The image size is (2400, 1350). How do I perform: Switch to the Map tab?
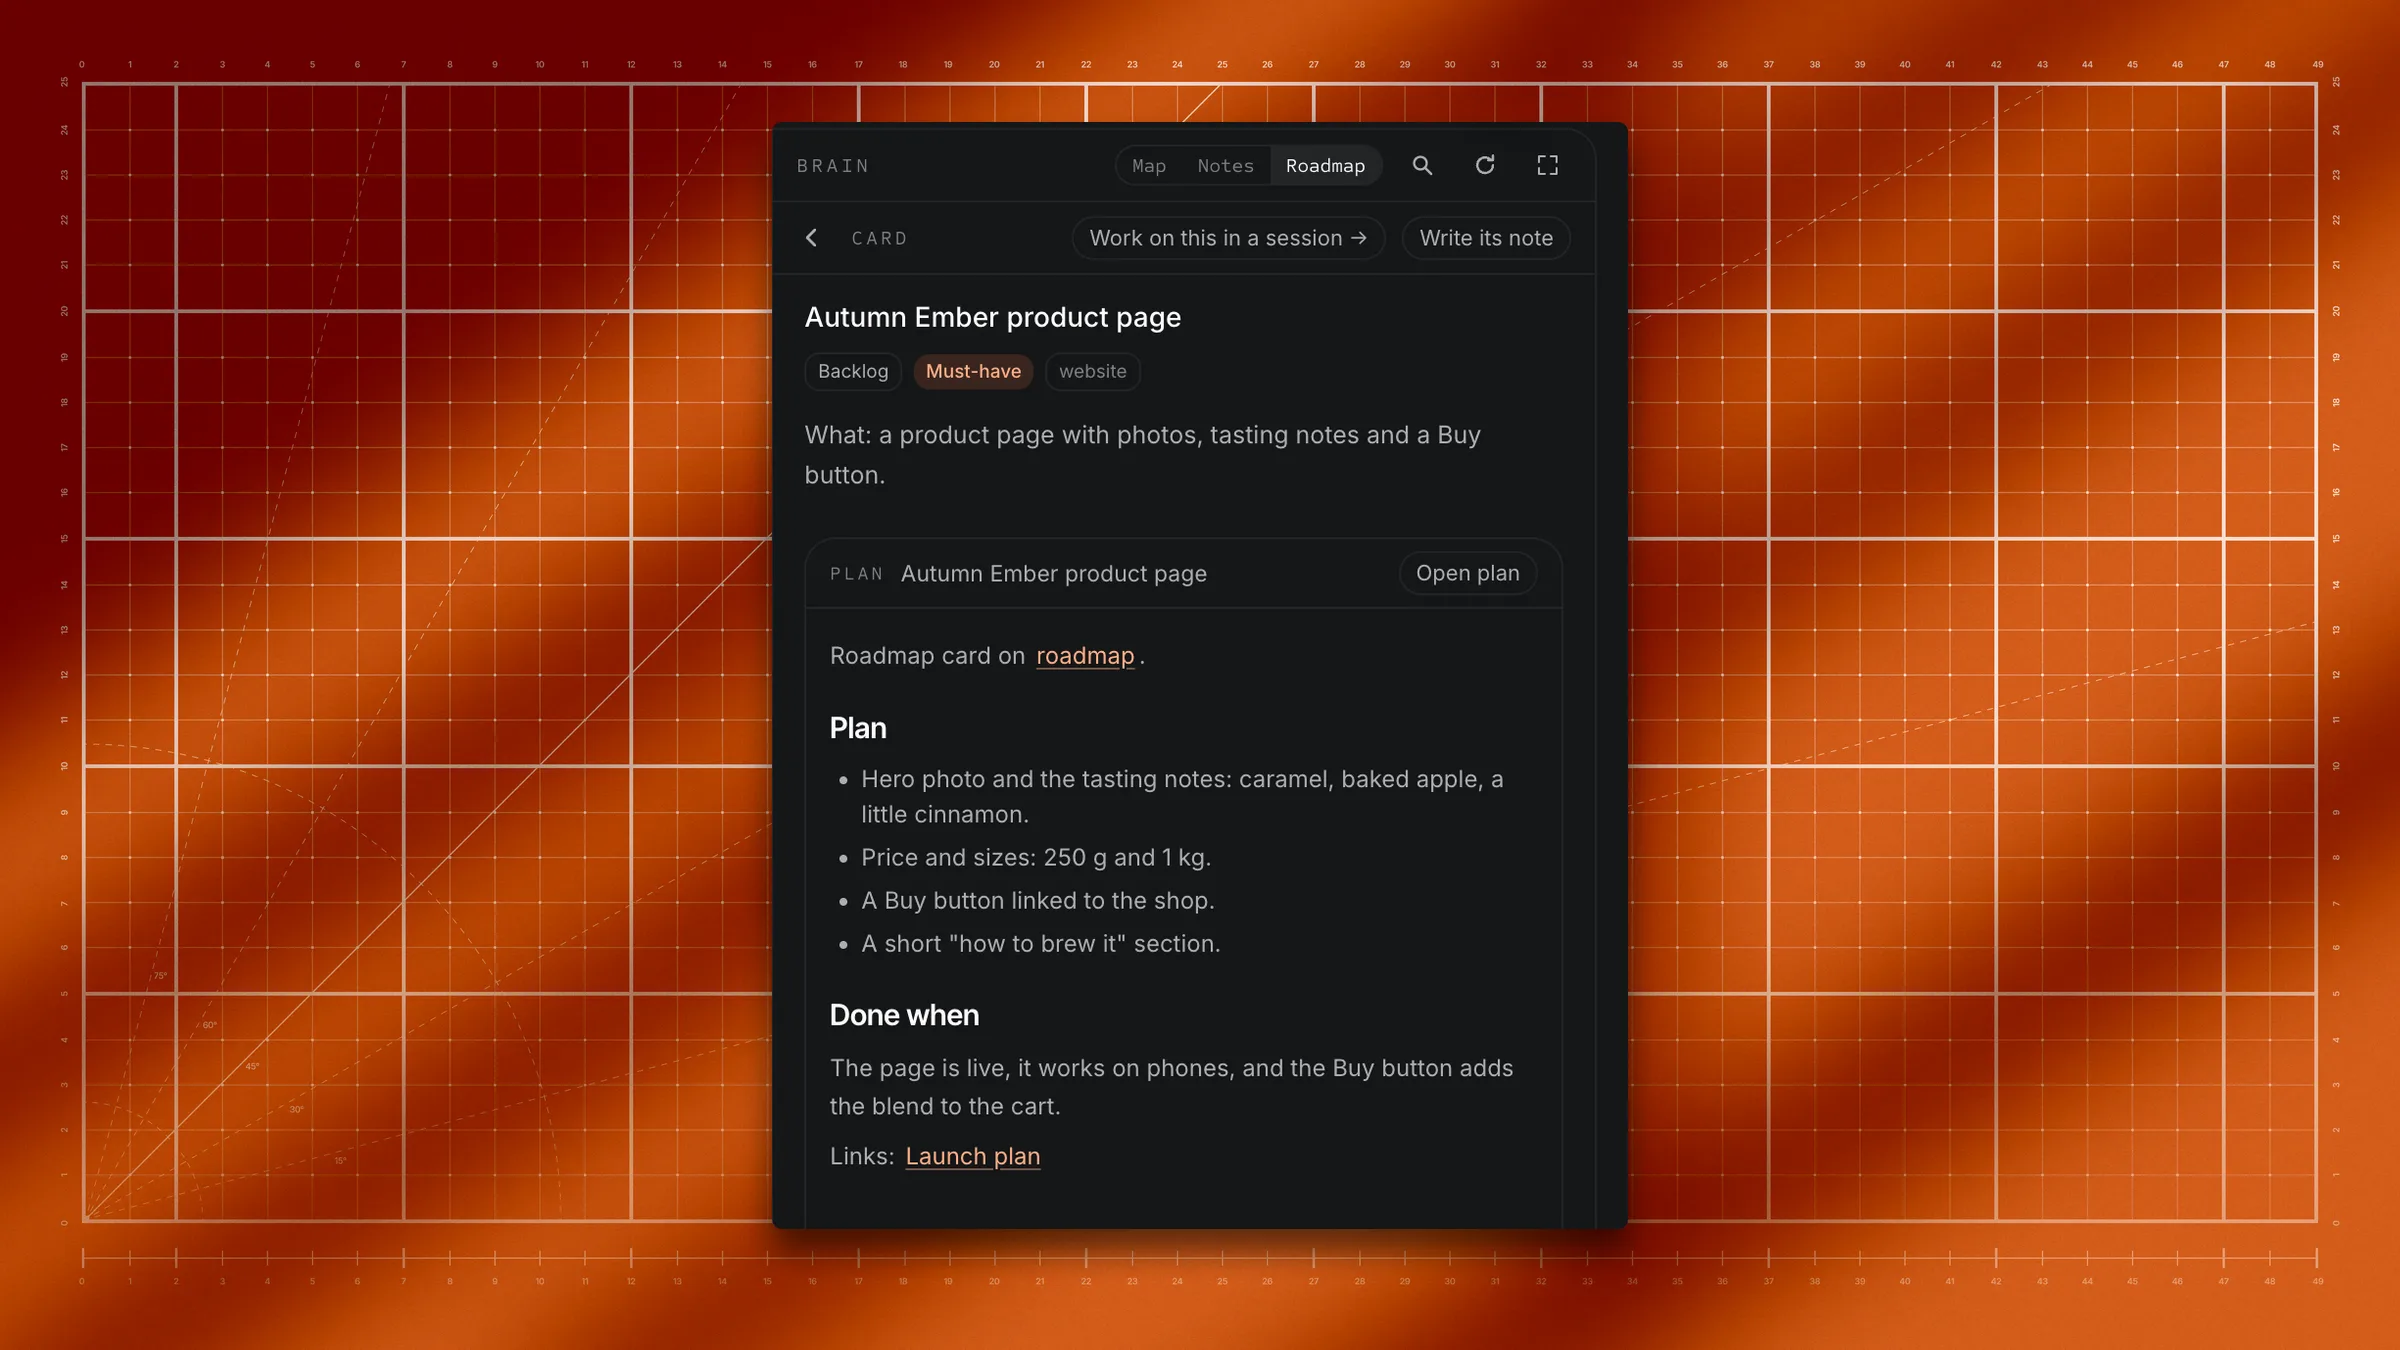pos(1149,166)
